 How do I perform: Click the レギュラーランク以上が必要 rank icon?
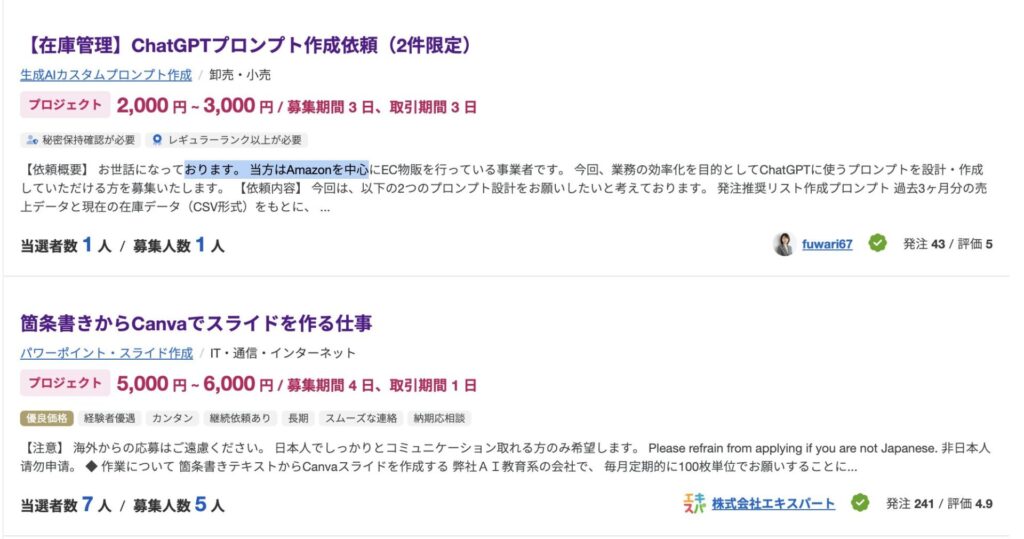(157, 140)
